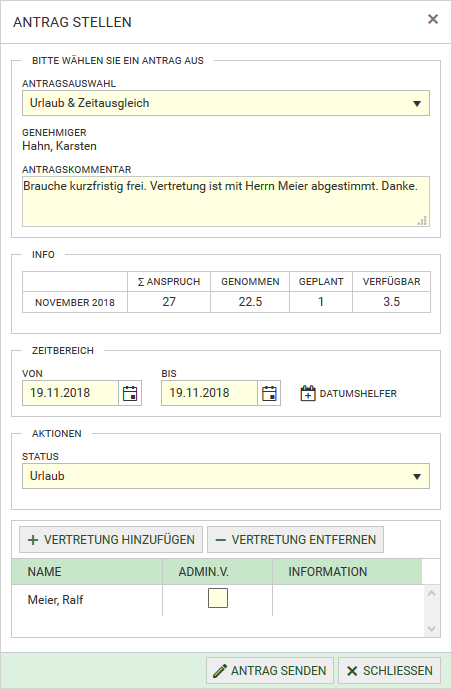Image resolution: width=452 pixels, height=689 pixels.
Task: Grab the comment box resize handle
Action: coord(423,221)
